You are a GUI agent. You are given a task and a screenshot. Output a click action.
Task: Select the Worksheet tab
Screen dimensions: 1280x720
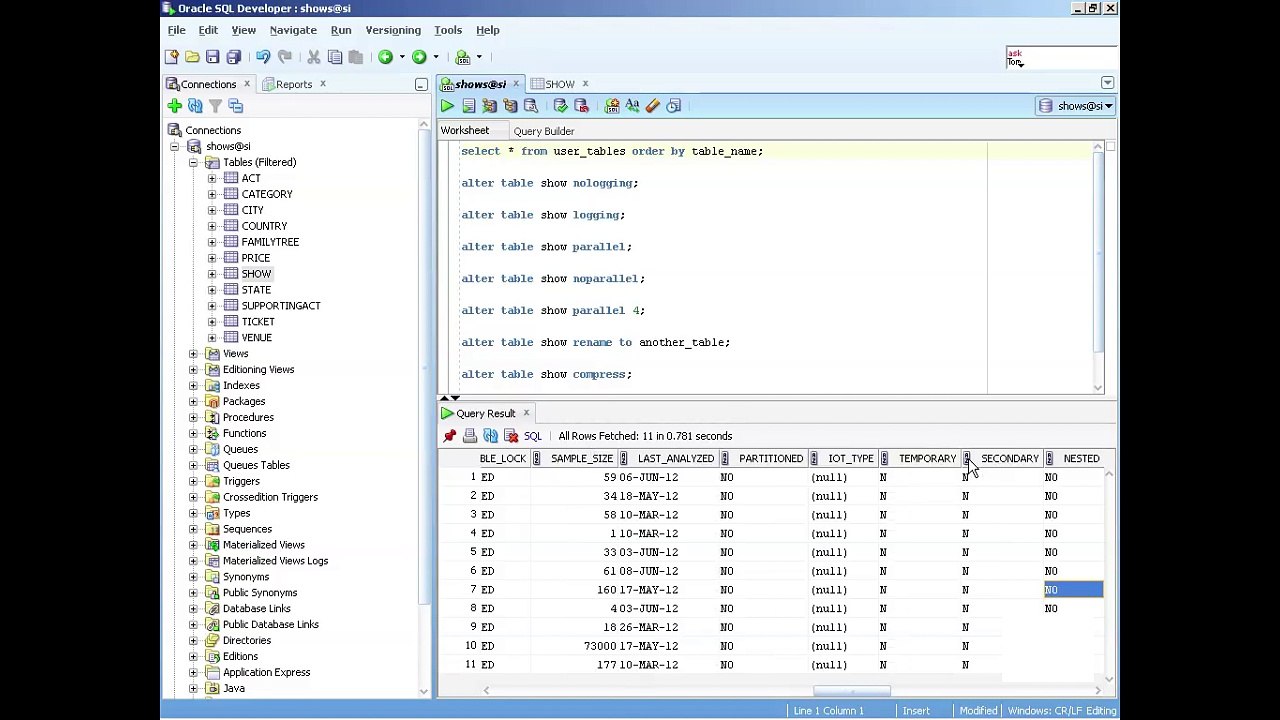[465, 131]
